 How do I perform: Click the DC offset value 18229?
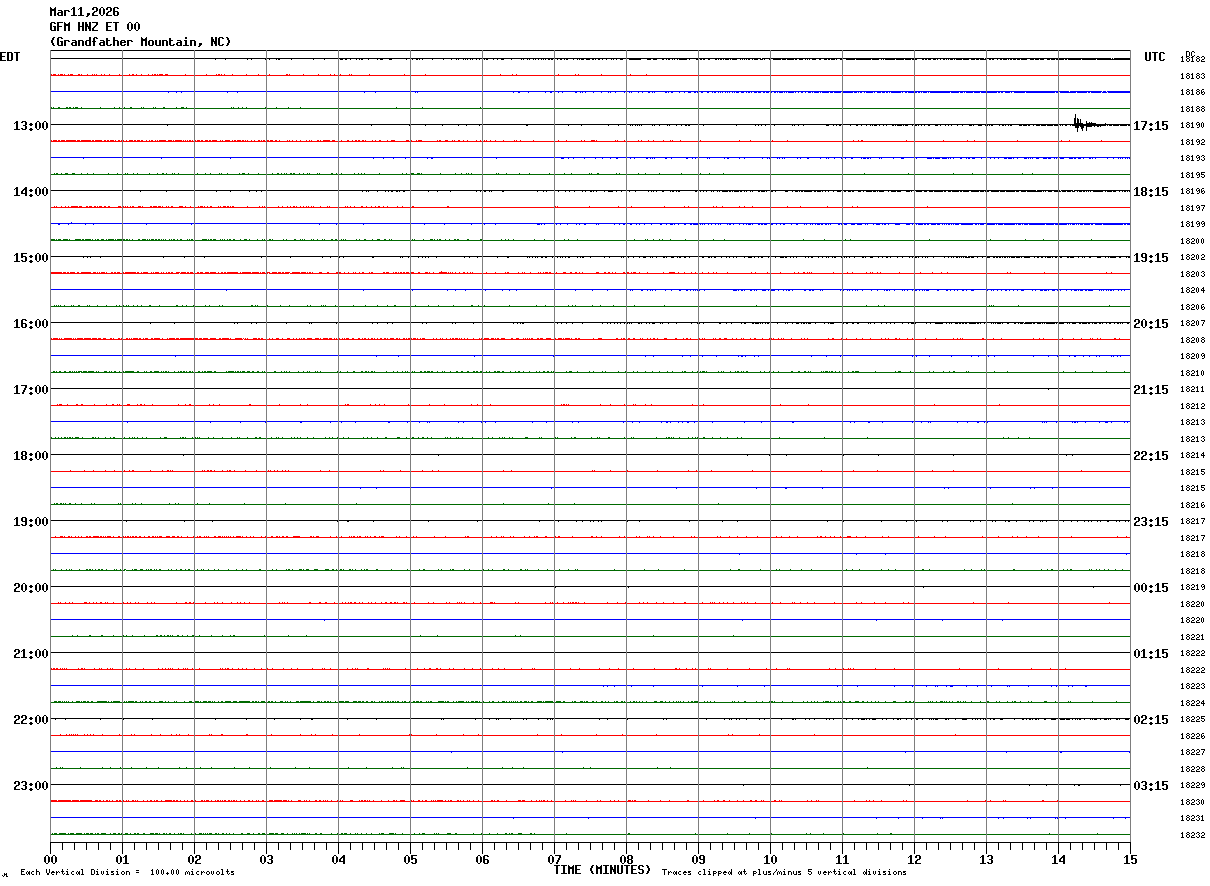coord(1192,786)
